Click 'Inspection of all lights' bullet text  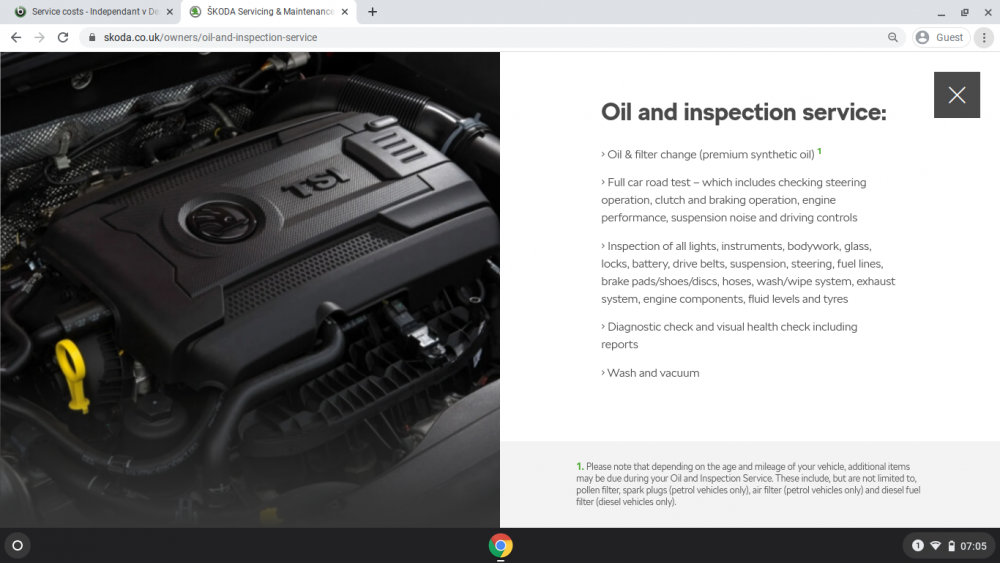[x=748, y=272]
